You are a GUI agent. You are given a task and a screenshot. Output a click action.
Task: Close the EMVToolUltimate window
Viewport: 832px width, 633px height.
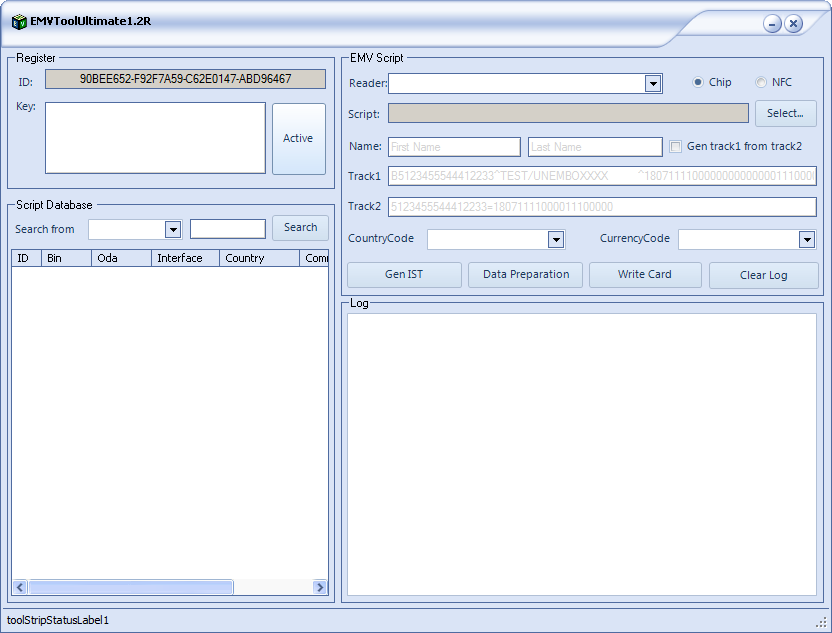[793, 23]
